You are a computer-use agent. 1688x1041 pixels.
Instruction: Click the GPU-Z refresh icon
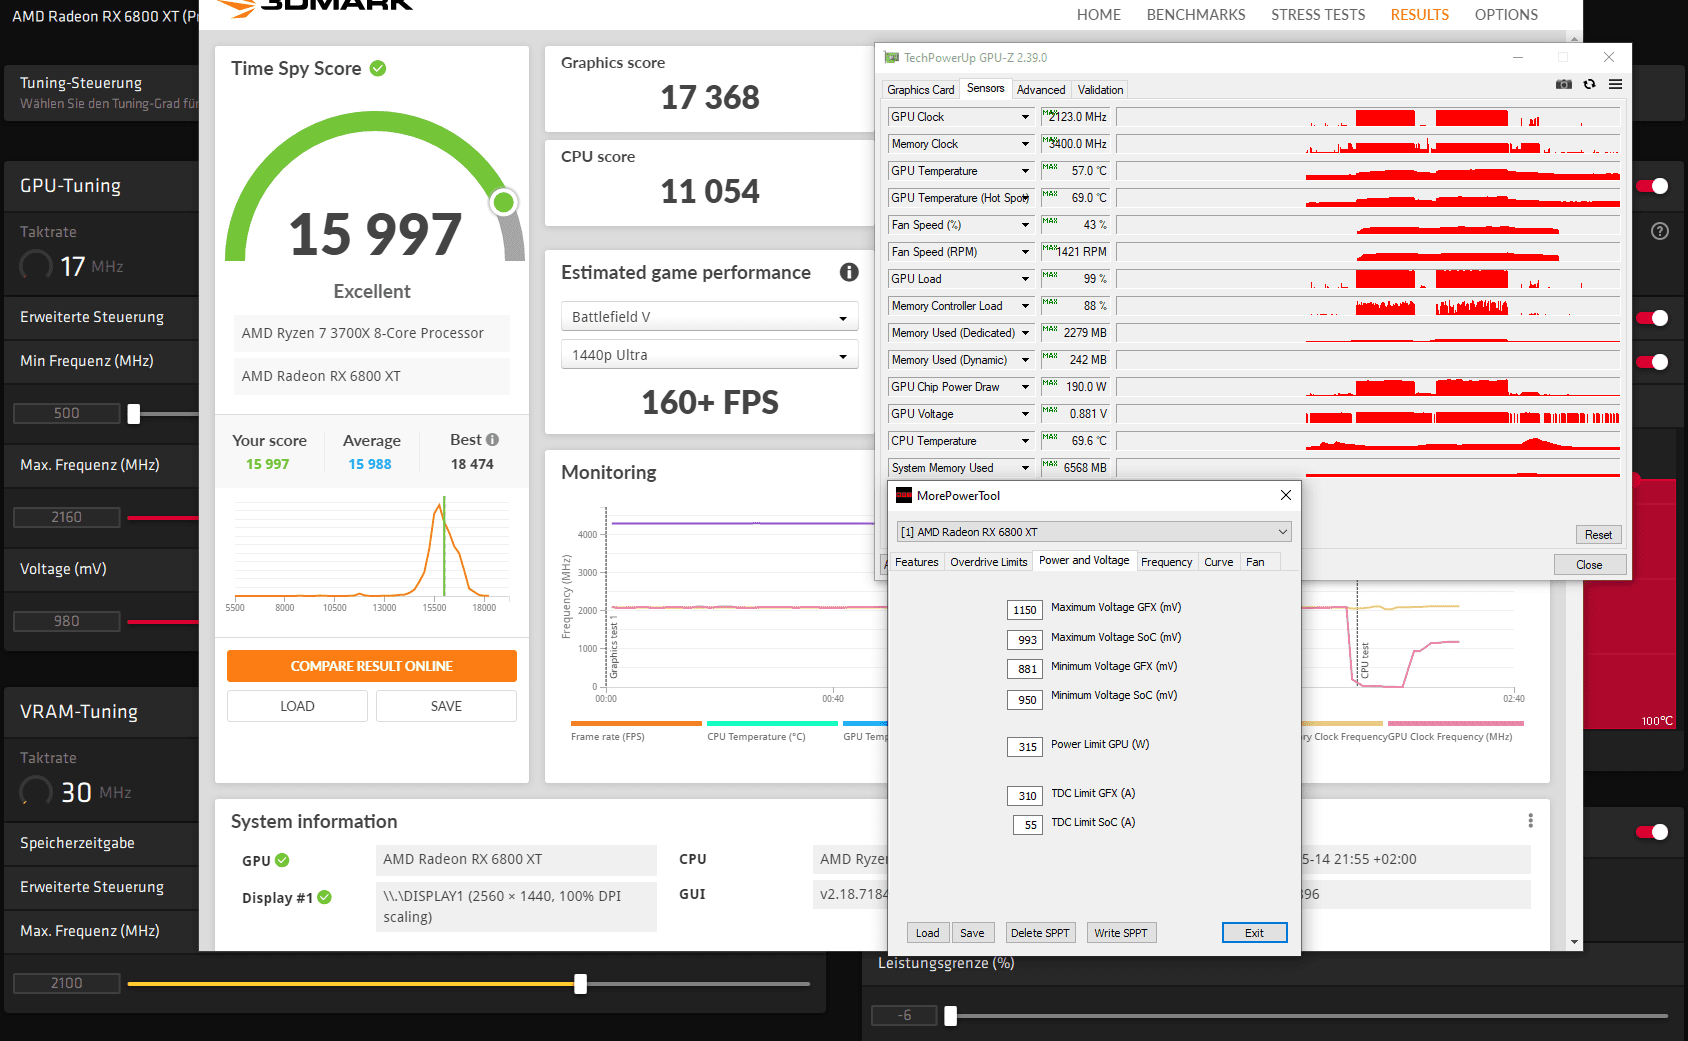tap(1590, 85)
